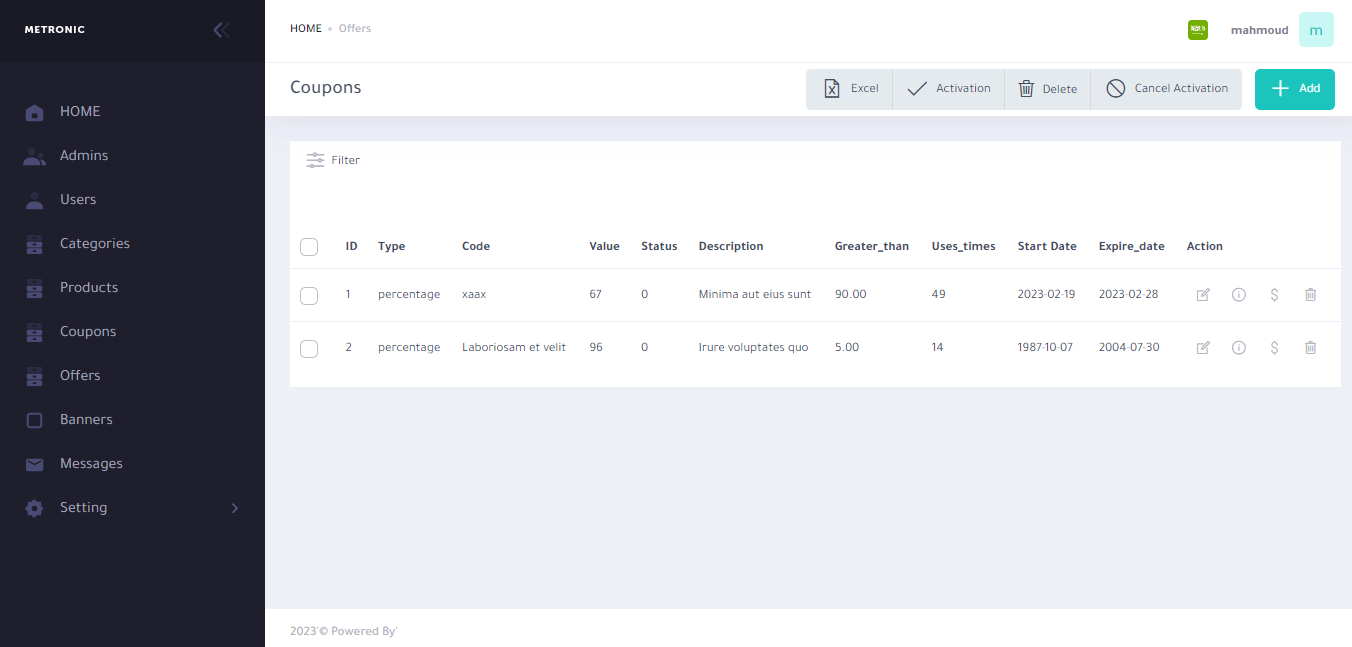Click the Cancel Activation button

click(x=1166, y=89)
